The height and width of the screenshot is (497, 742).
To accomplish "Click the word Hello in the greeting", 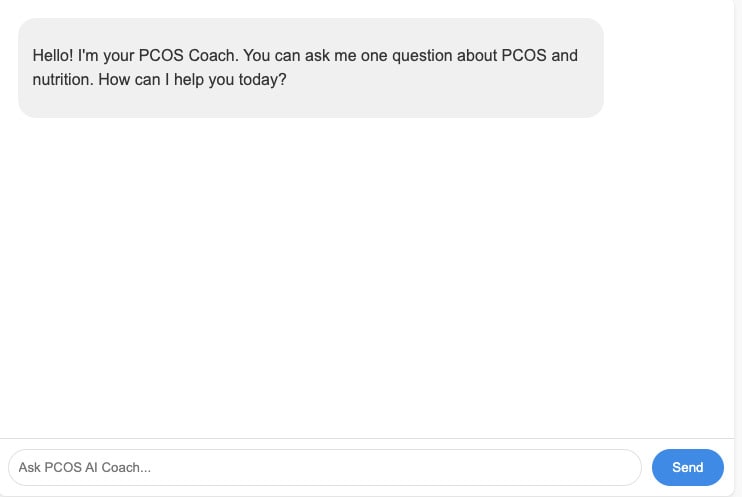I will (x=52, y=56).
